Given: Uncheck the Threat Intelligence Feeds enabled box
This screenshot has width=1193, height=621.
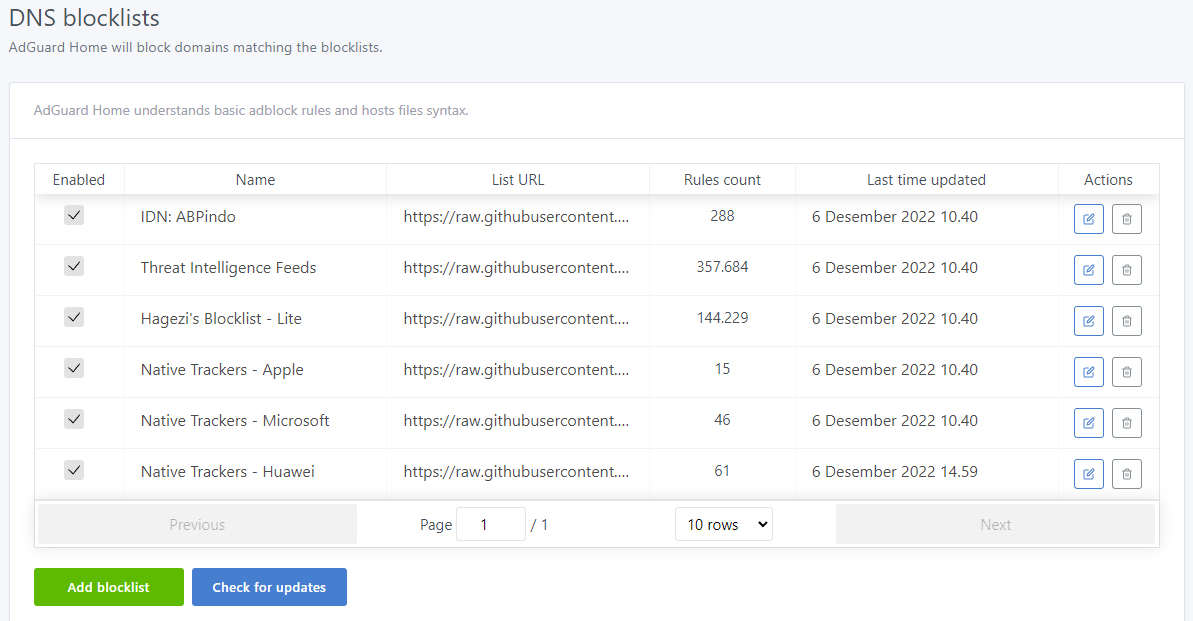Looking at the screenshot, I should (73, 266).
